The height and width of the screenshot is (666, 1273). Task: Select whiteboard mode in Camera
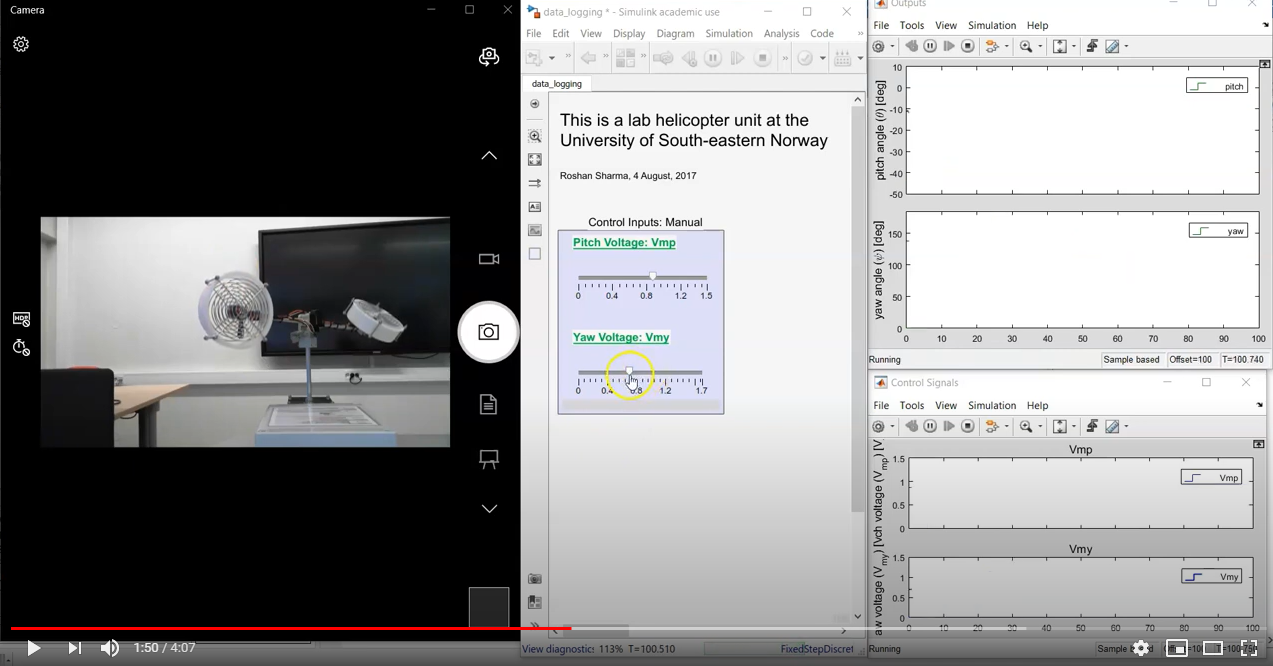[x=489, y=459]
